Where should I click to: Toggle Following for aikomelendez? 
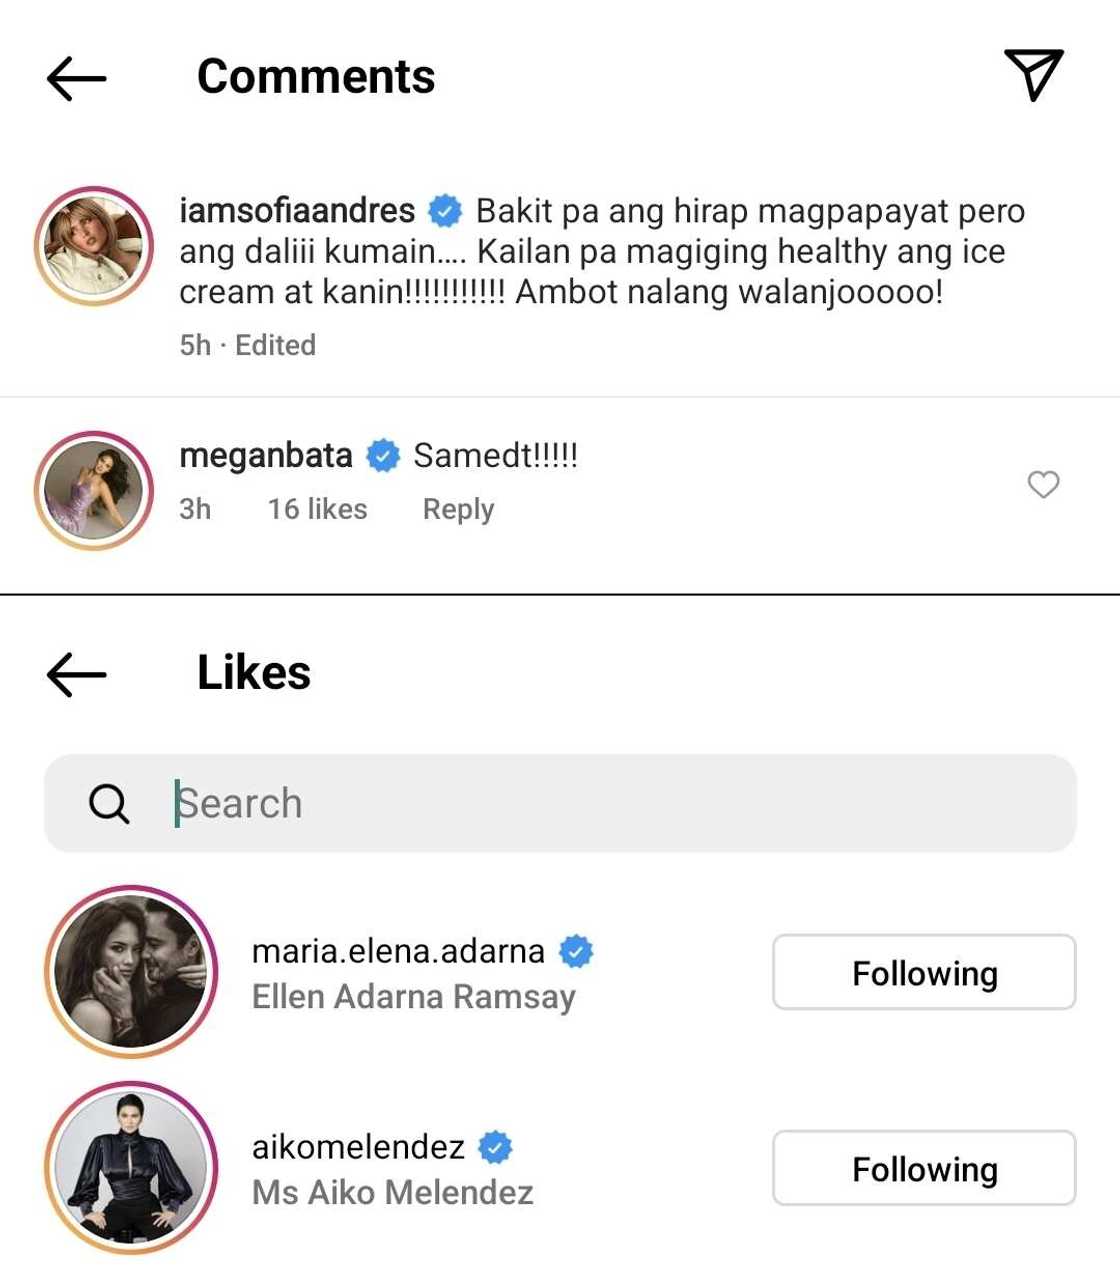pyautogui.click(x=923, y=1168)
